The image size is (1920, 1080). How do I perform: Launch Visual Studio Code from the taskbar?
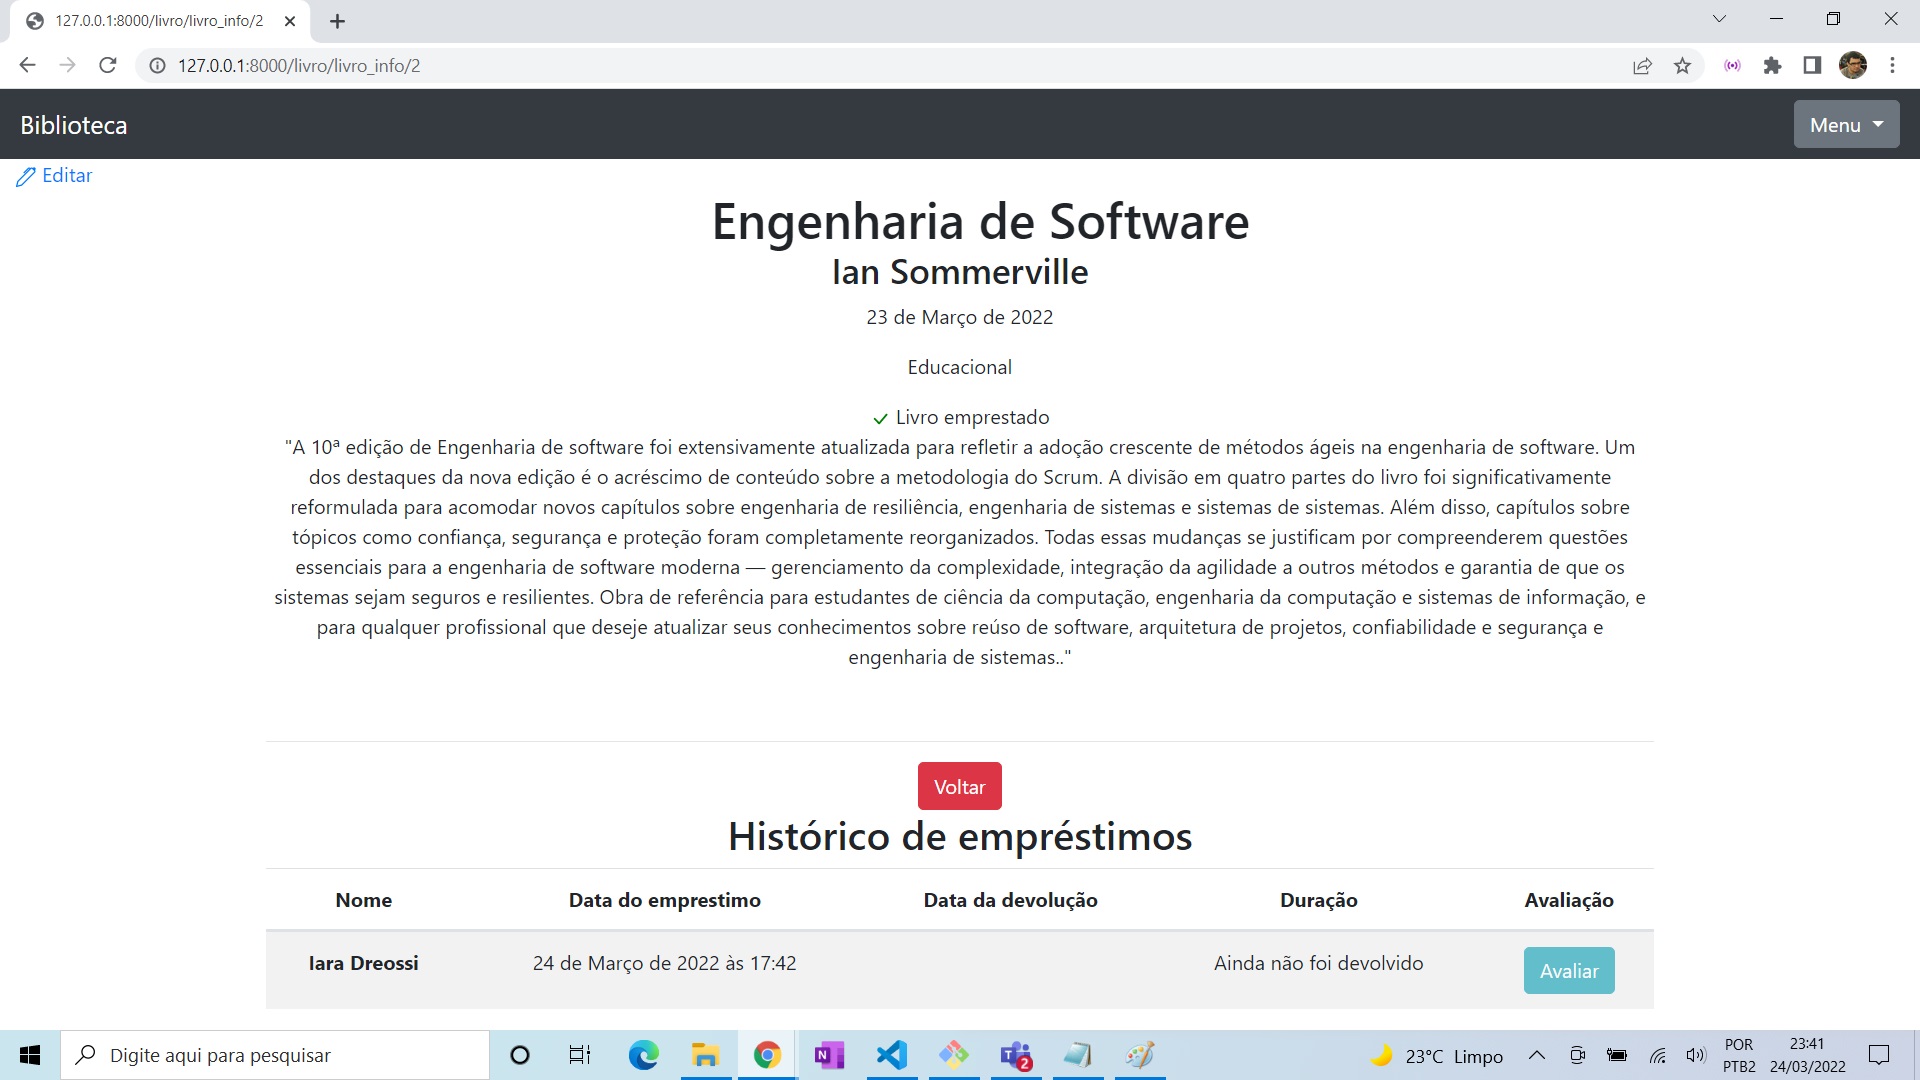[x=892, y=1055]
